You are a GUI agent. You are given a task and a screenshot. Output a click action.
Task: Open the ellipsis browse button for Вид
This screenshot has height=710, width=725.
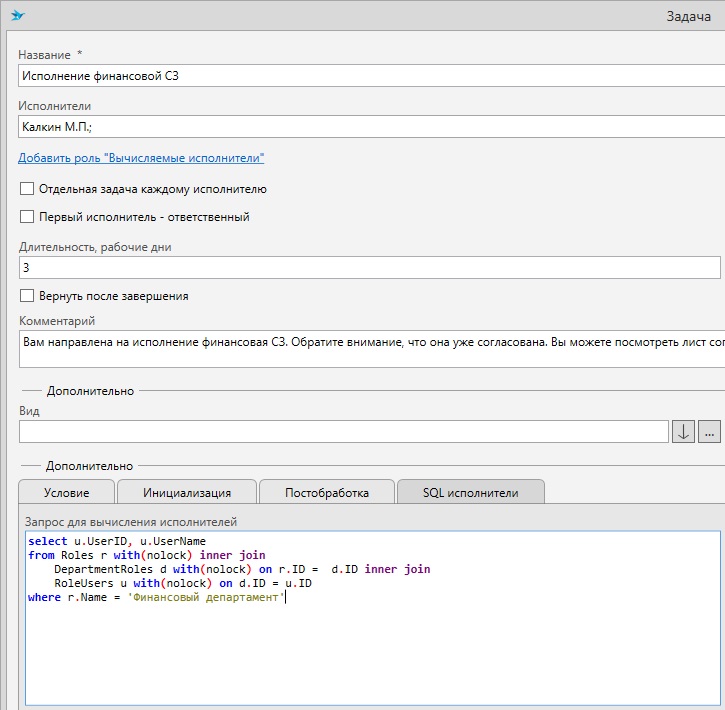[x=709, y=432]
